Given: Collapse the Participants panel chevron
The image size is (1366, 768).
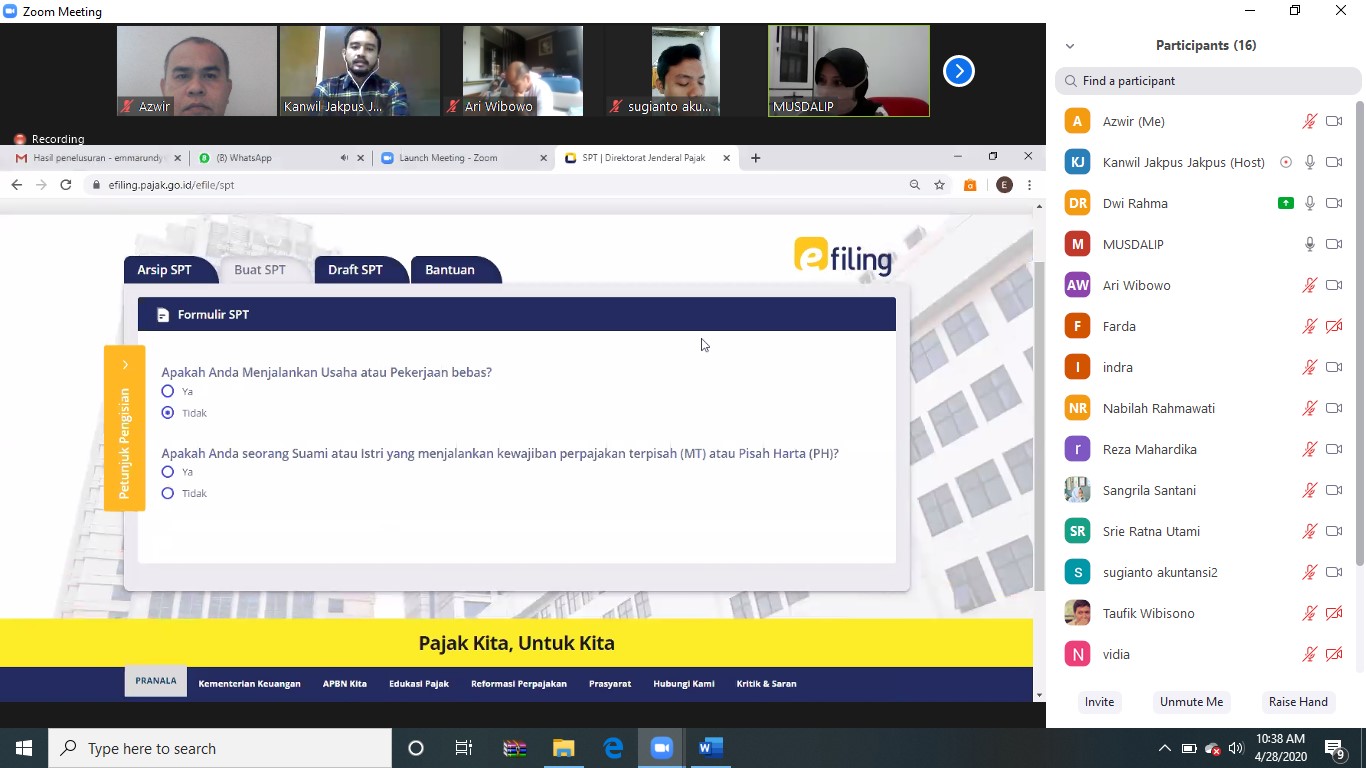Looking at the screenshot, I should pyautogui.click(x=1070, y=46).
